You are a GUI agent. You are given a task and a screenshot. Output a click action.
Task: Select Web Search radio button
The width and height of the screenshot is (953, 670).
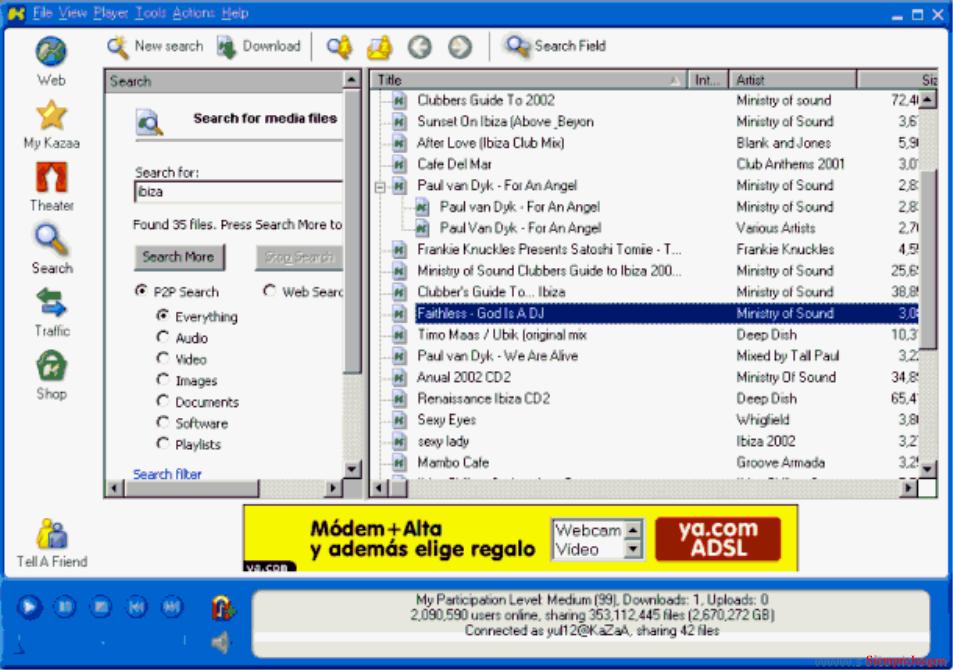[x=269, y=291]
